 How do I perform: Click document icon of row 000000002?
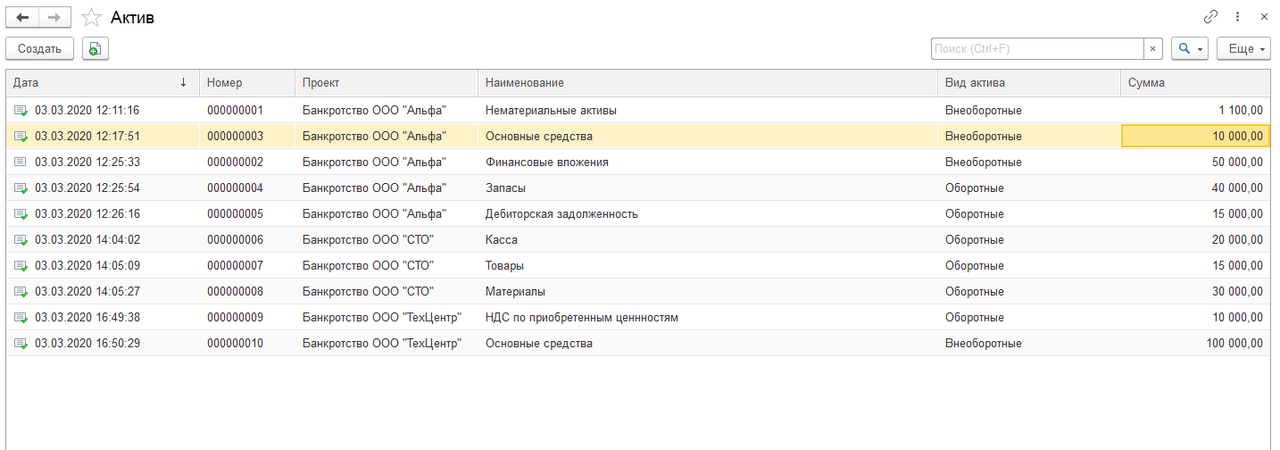pos(21,162)
